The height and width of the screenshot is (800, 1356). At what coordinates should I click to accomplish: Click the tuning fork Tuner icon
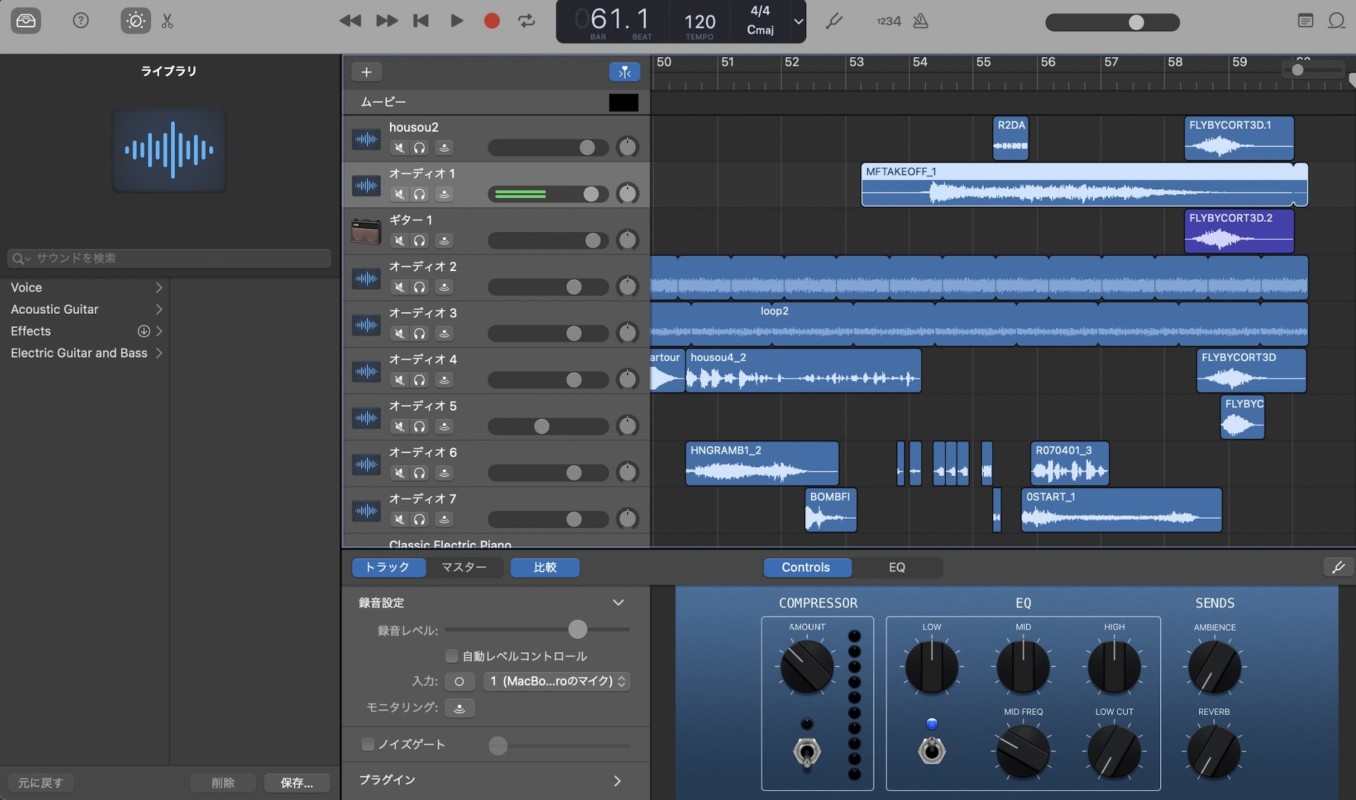click(x=833, y=20)
